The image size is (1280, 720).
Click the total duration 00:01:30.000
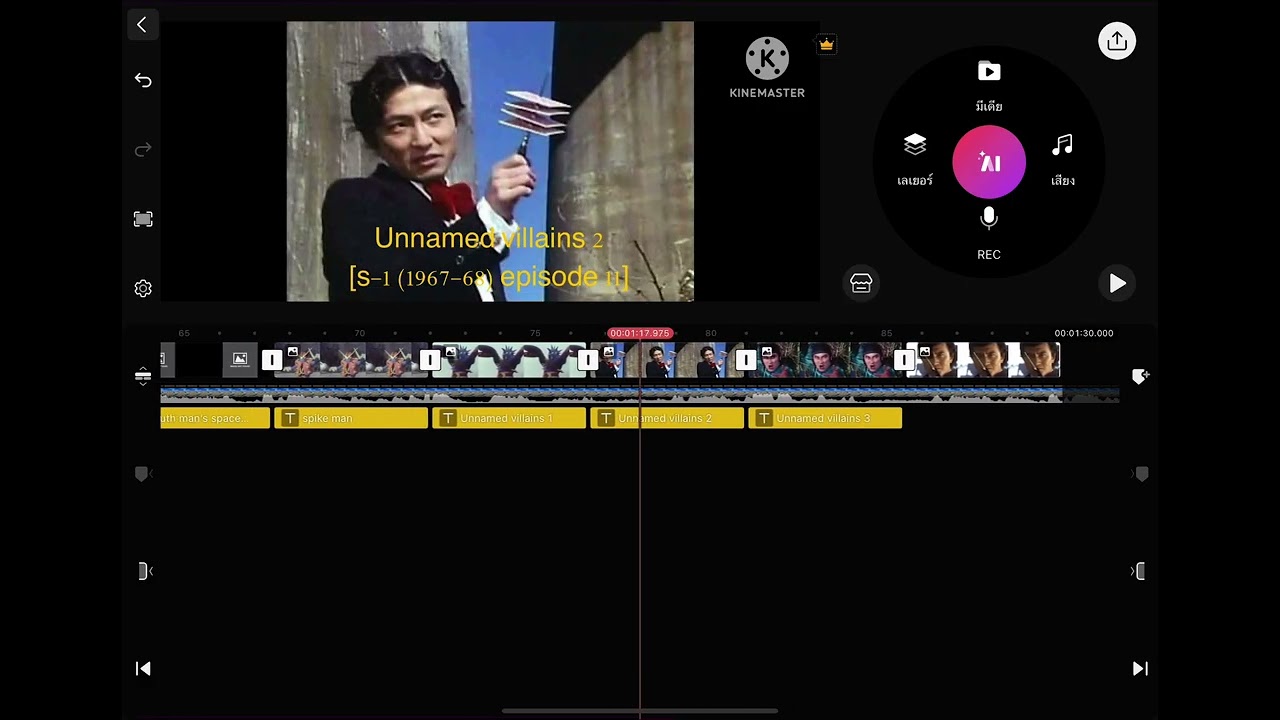1083,333
